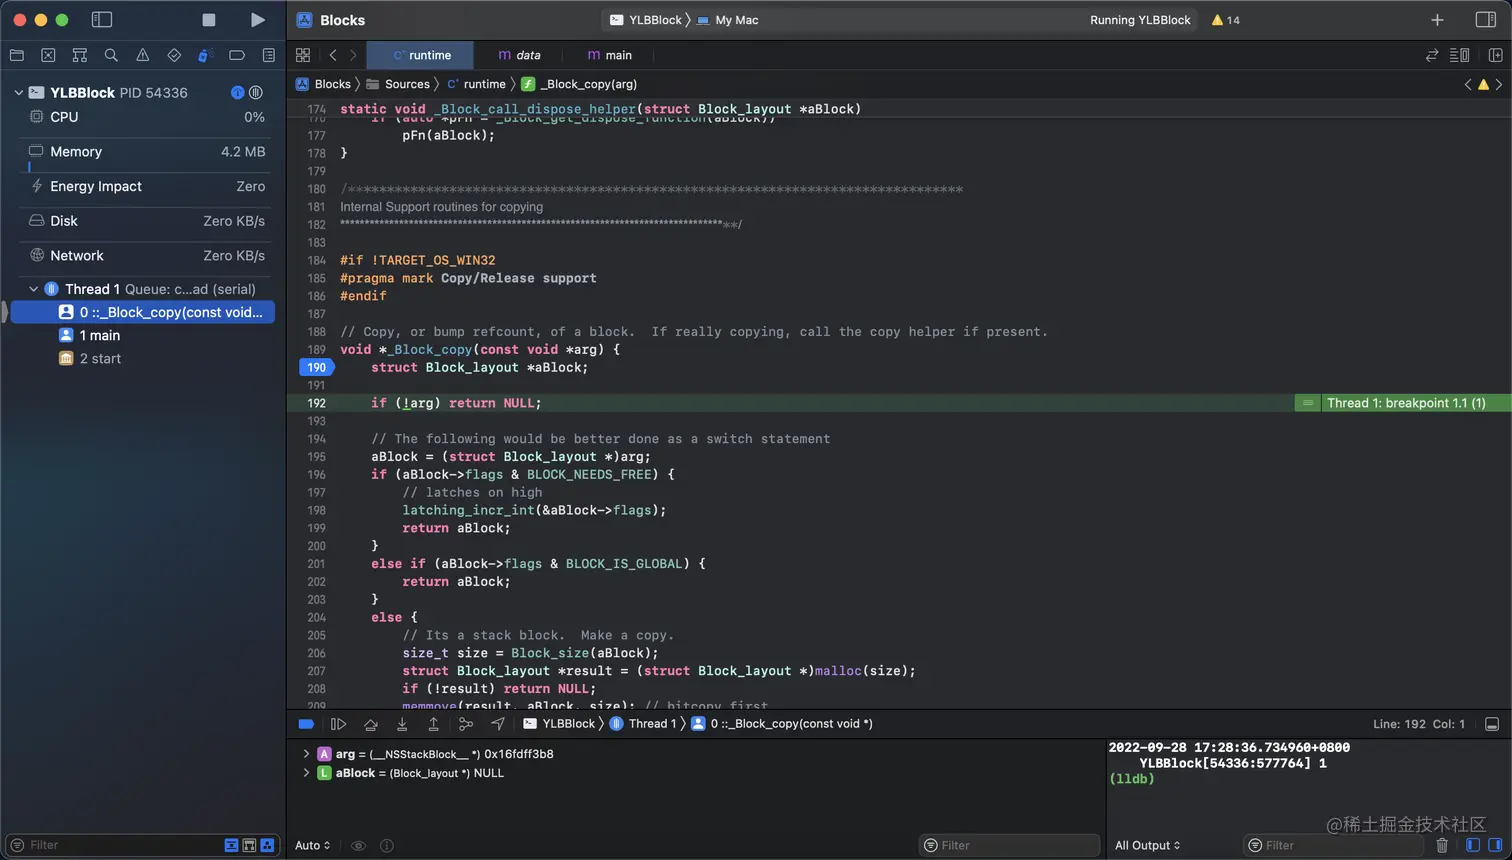
Task: Open the Find navigator magnifier icon
Action: coord(111,56)
